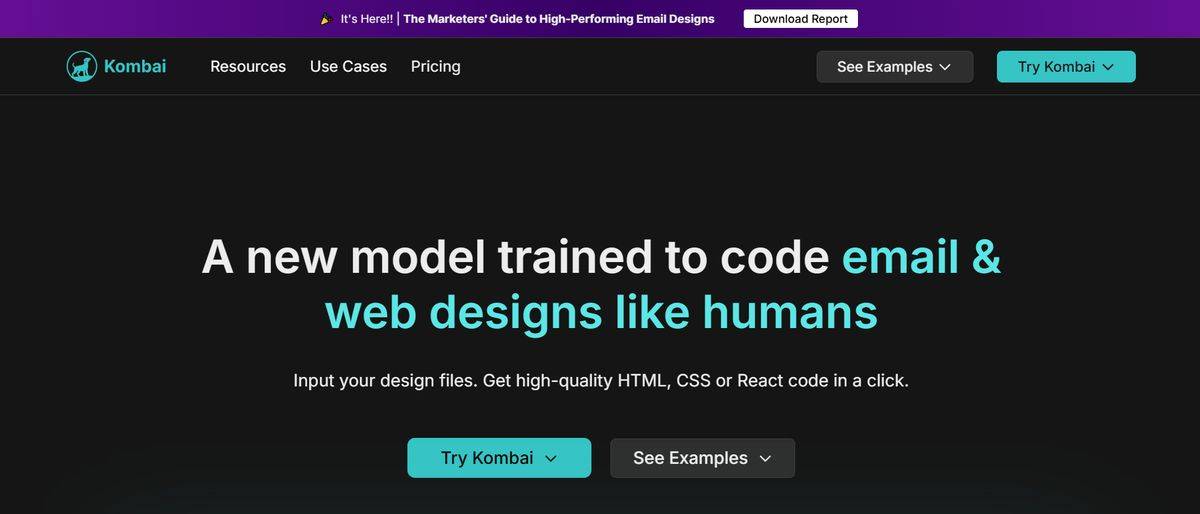Open the Kombai brand name link
Image resolution: width=1200 pixels, height=514 pixels.
[135, 67]
